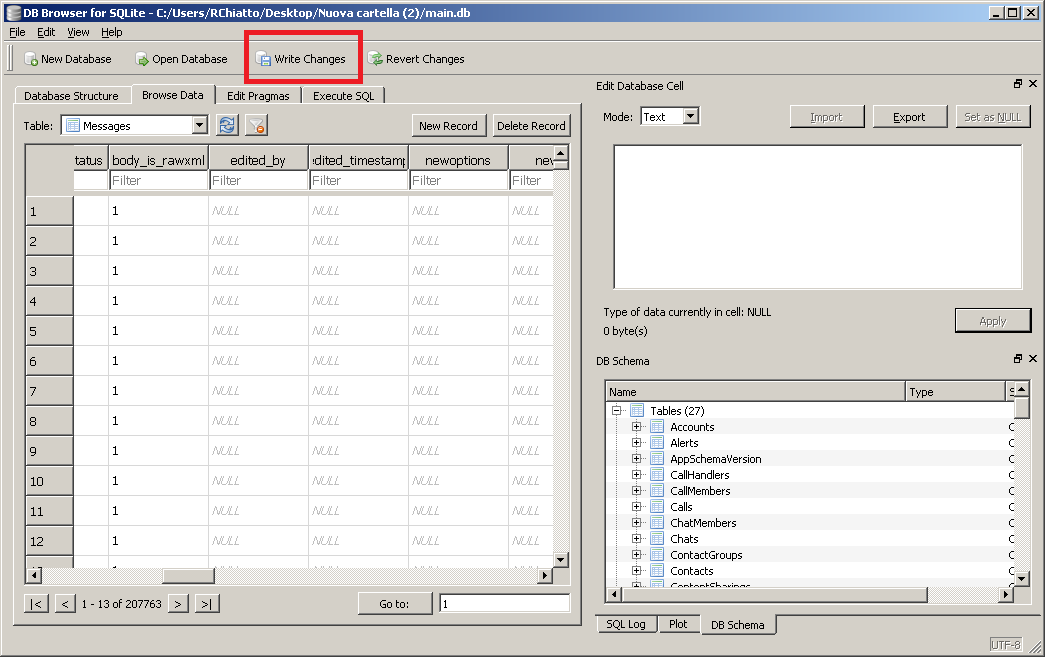Image resolution: width=1045 pixels, height=657 pixels.
Task: Click the Go to record number field
Action: tap(505, 604)
